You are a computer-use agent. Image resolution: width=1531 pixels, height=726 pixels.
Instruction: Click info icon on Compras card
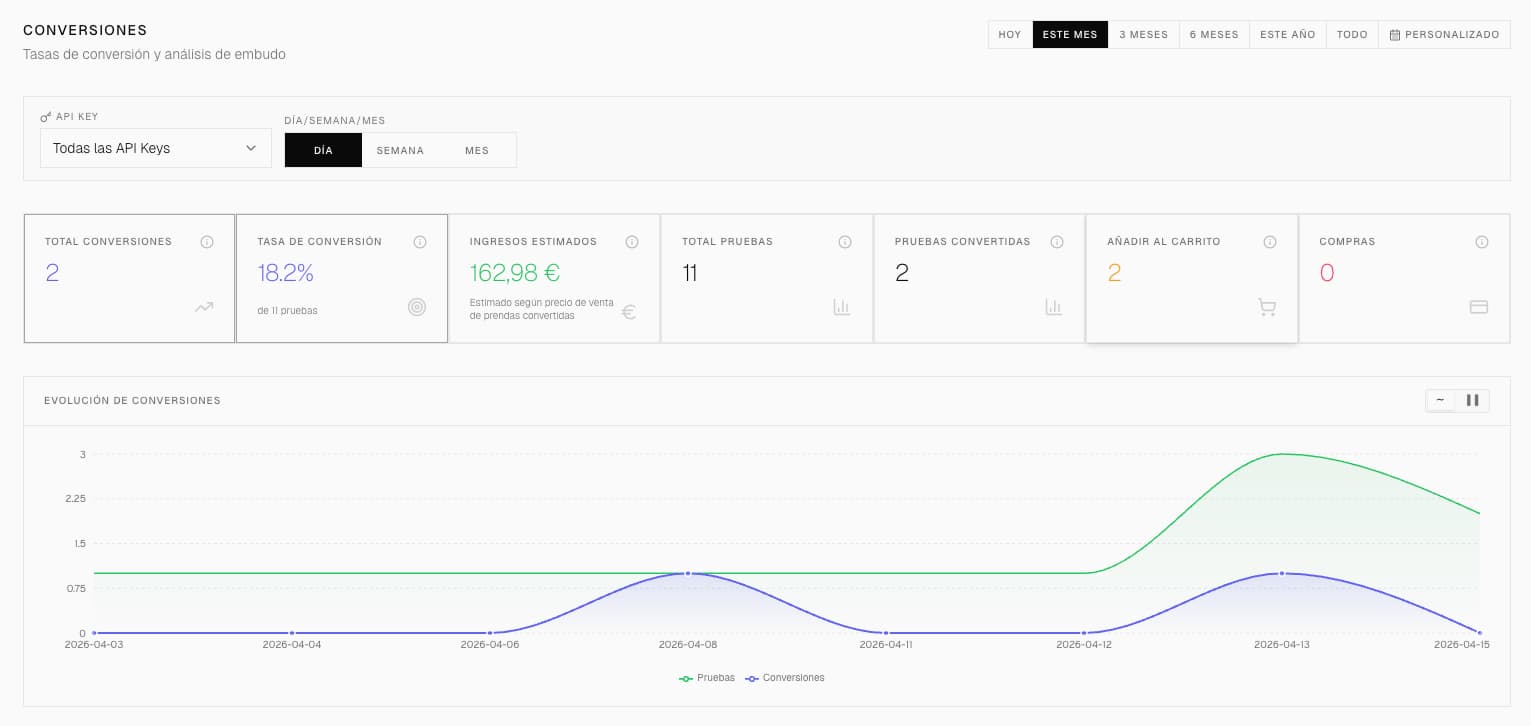click(x=1482, y=242)
